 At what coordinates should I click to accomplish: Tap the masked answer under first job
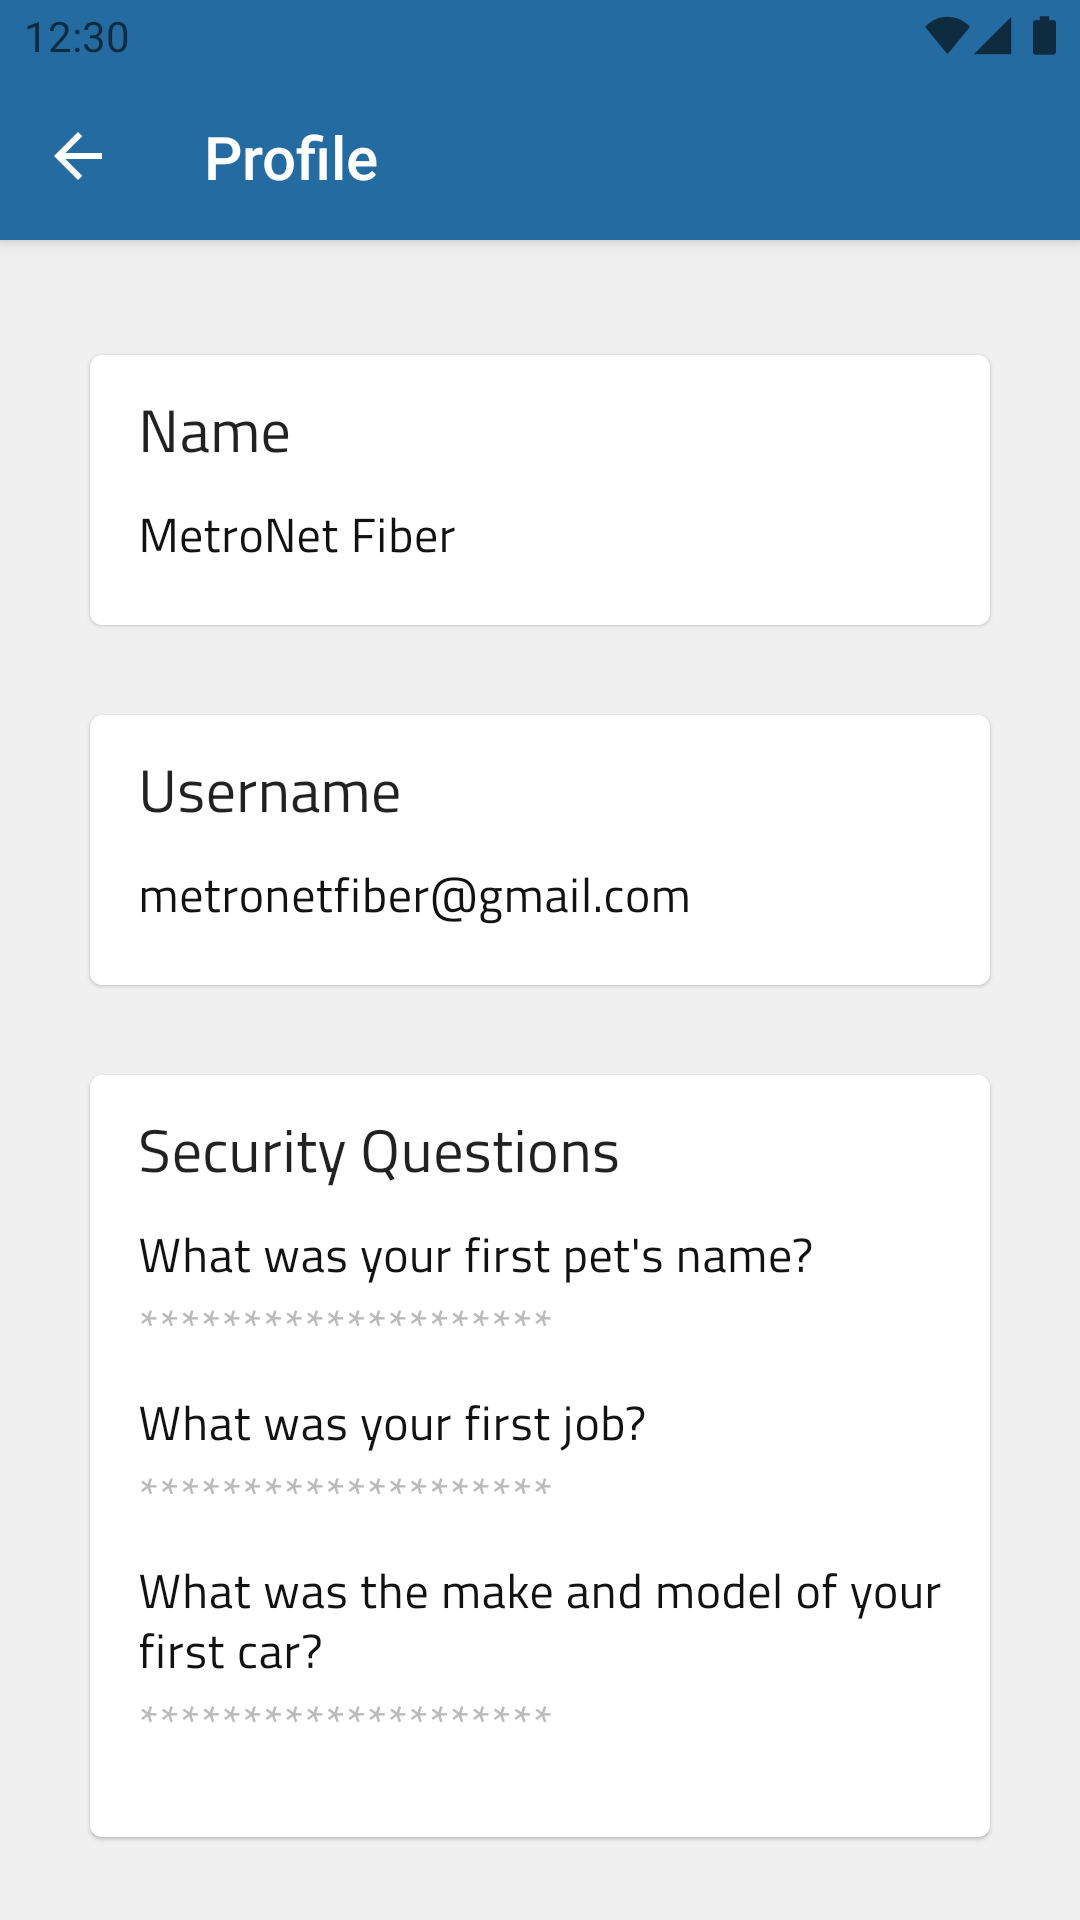[x=346, y=1488]
